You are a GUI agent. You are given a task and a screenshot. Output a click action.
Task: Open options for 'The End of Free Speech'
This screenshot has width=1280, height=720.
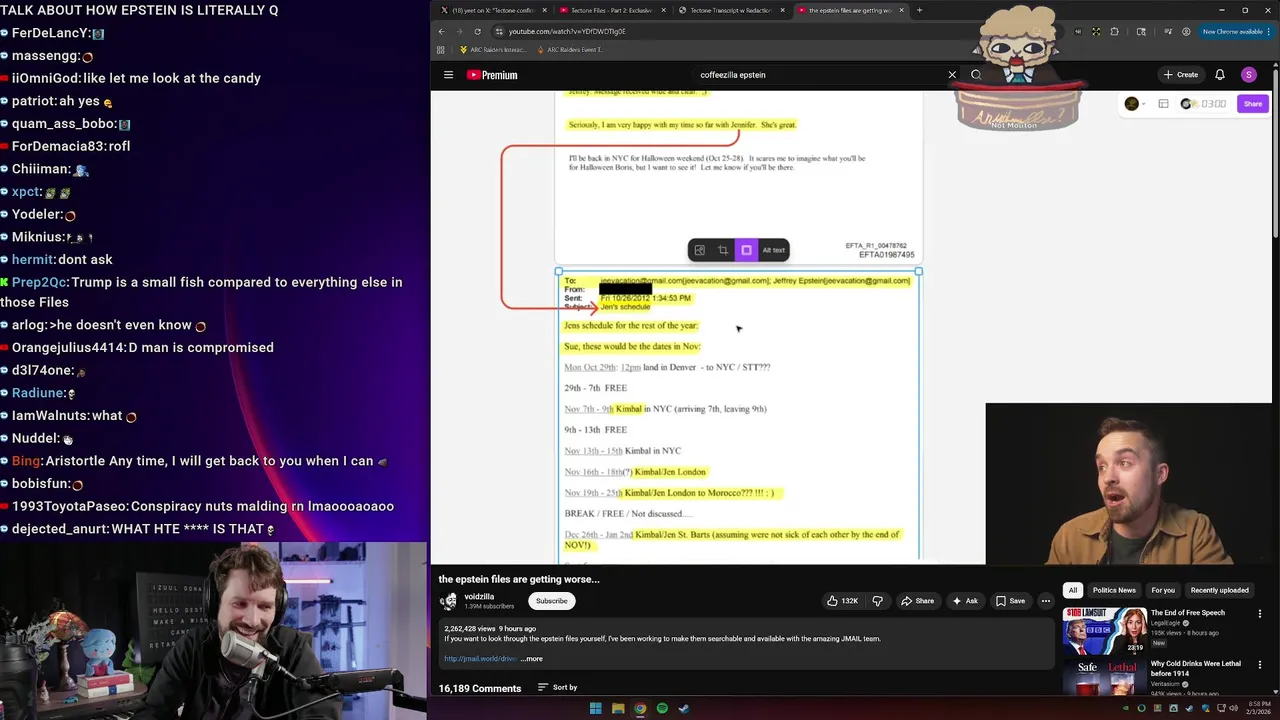1259,613
